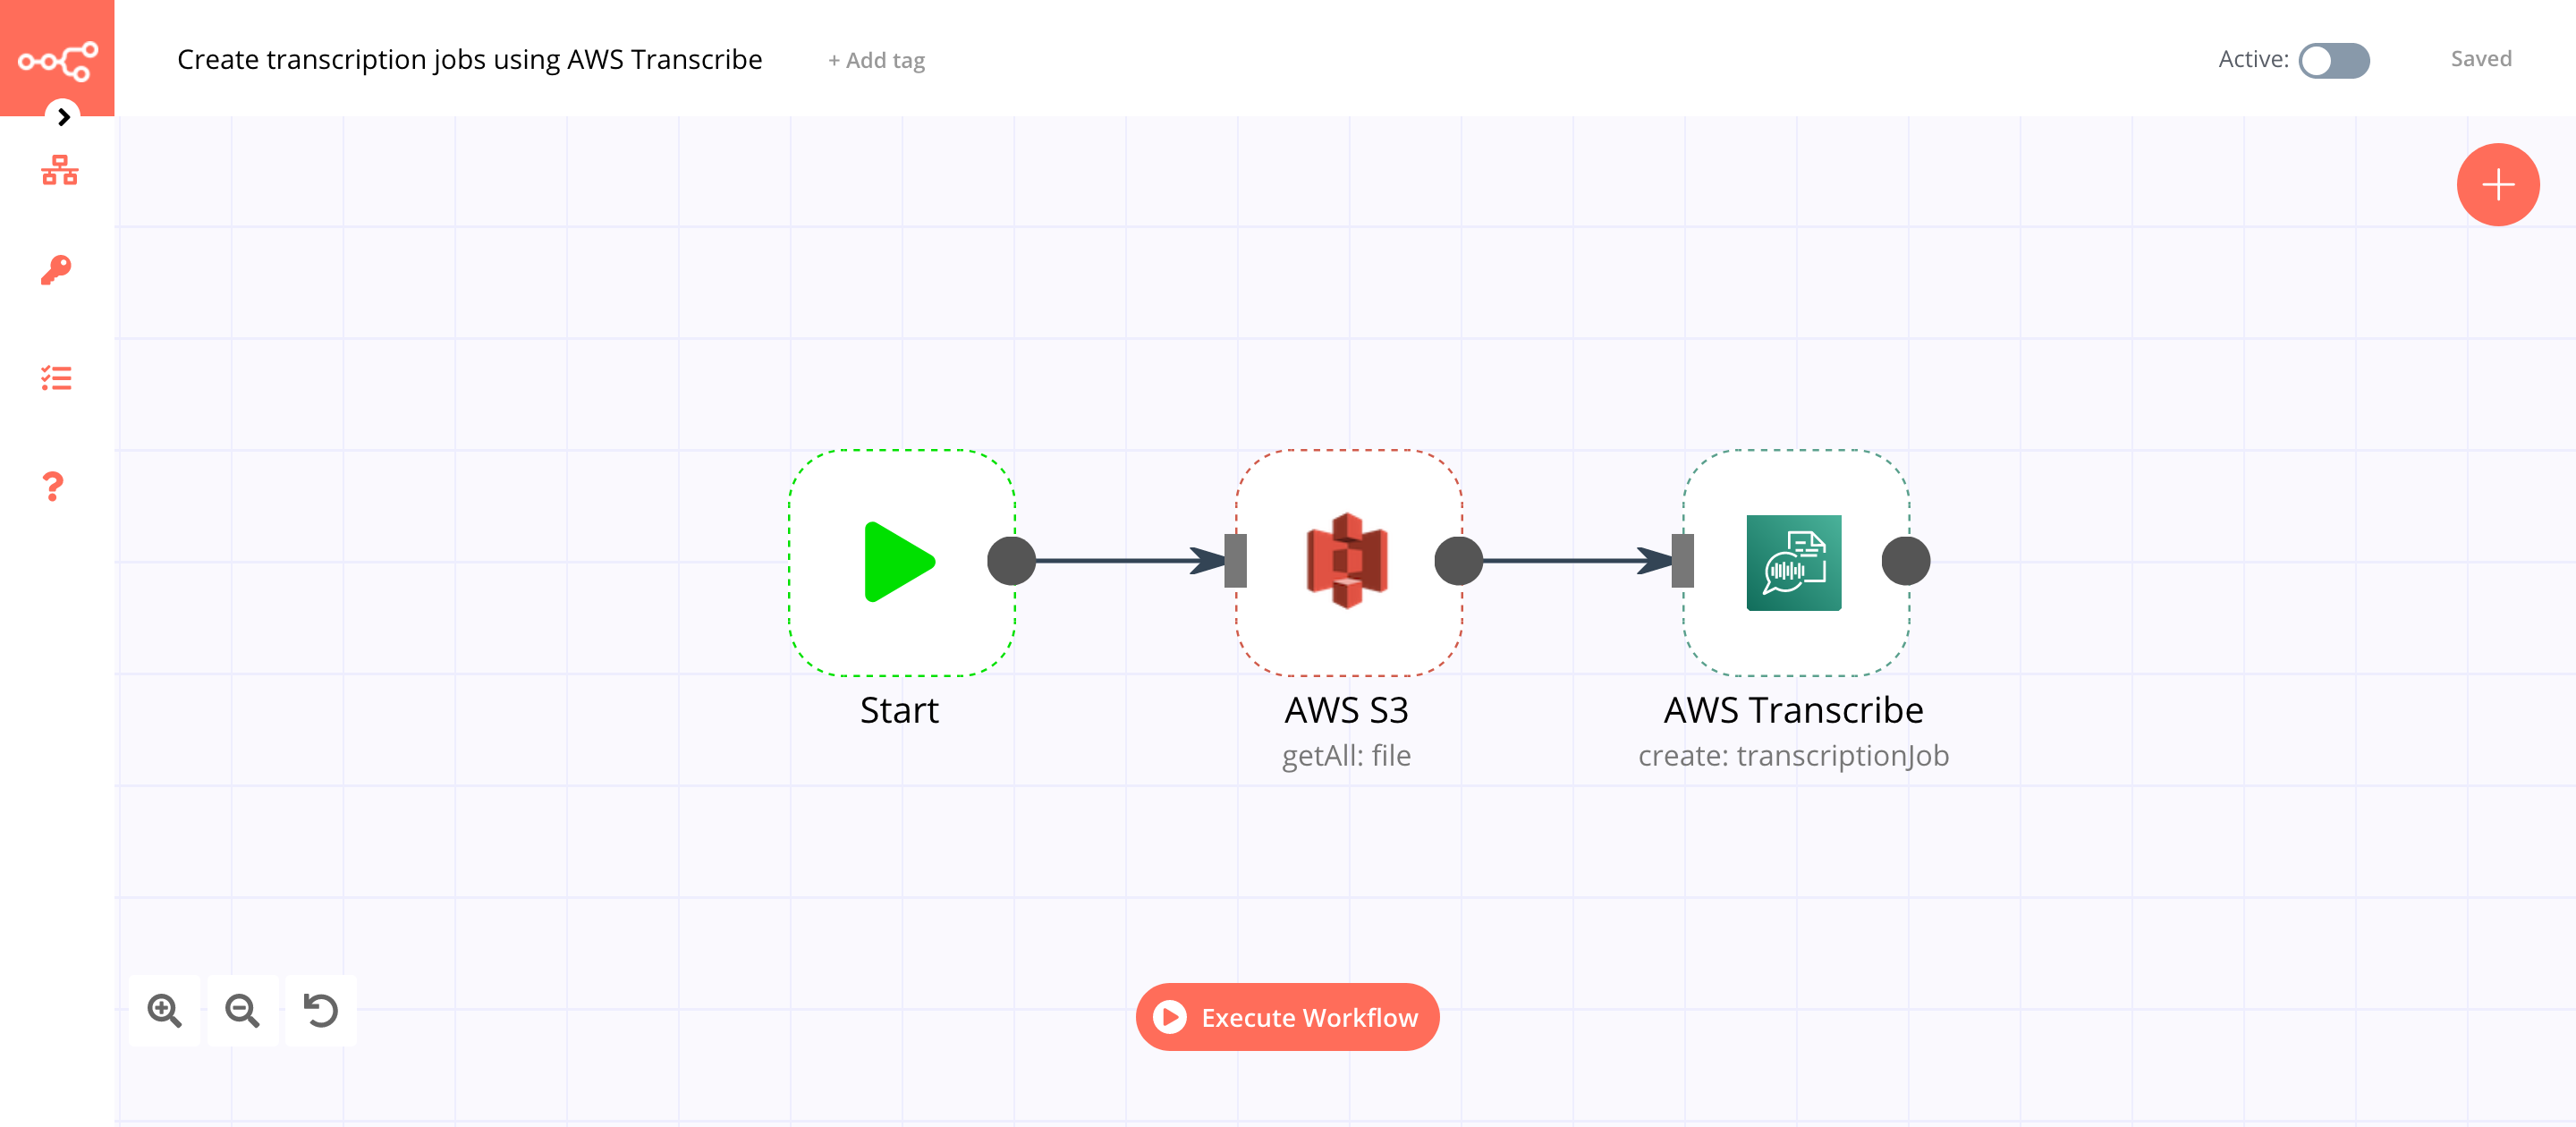This screenshot has height=1127, width=2576.
Task: Select the AWS S3 node
Action: [x=1348, y=561]
